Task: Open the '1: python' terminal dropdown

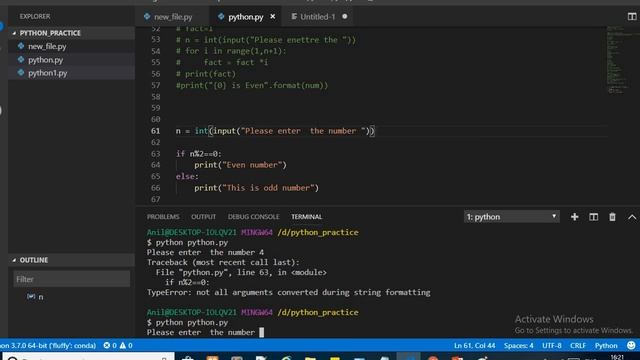Action: (511, 217)
